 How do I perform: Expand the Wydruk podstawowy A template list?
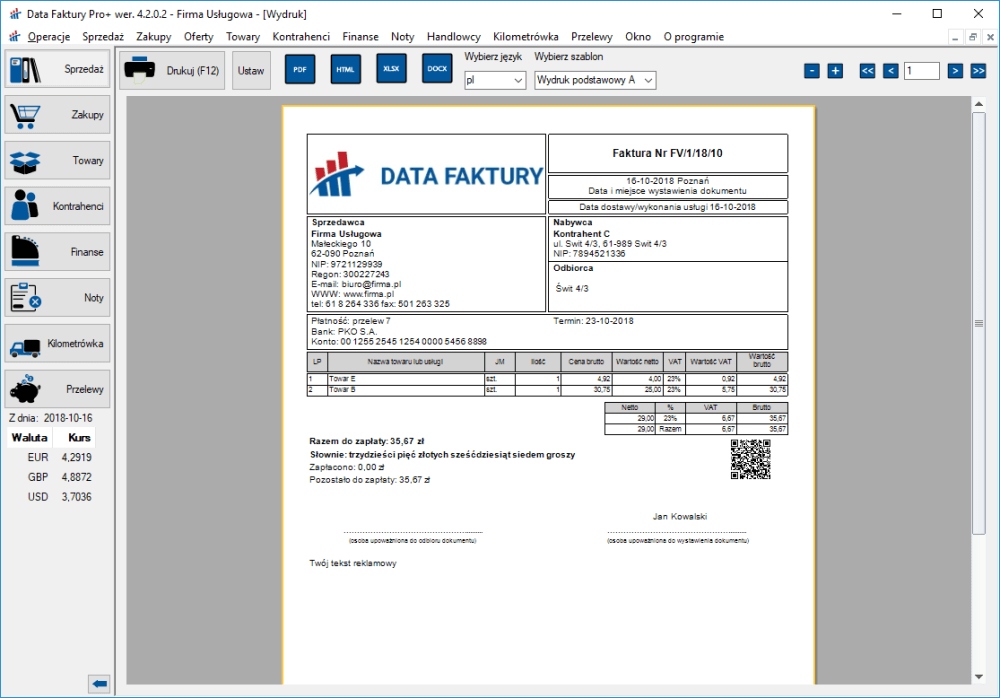(x=595, y=79)
